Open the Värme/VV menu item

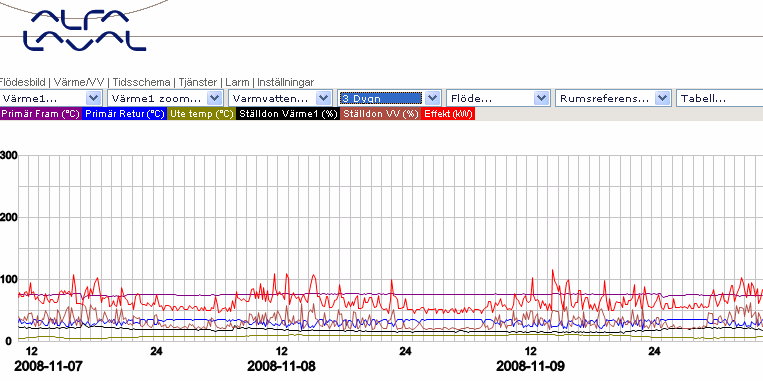point(80,82)
